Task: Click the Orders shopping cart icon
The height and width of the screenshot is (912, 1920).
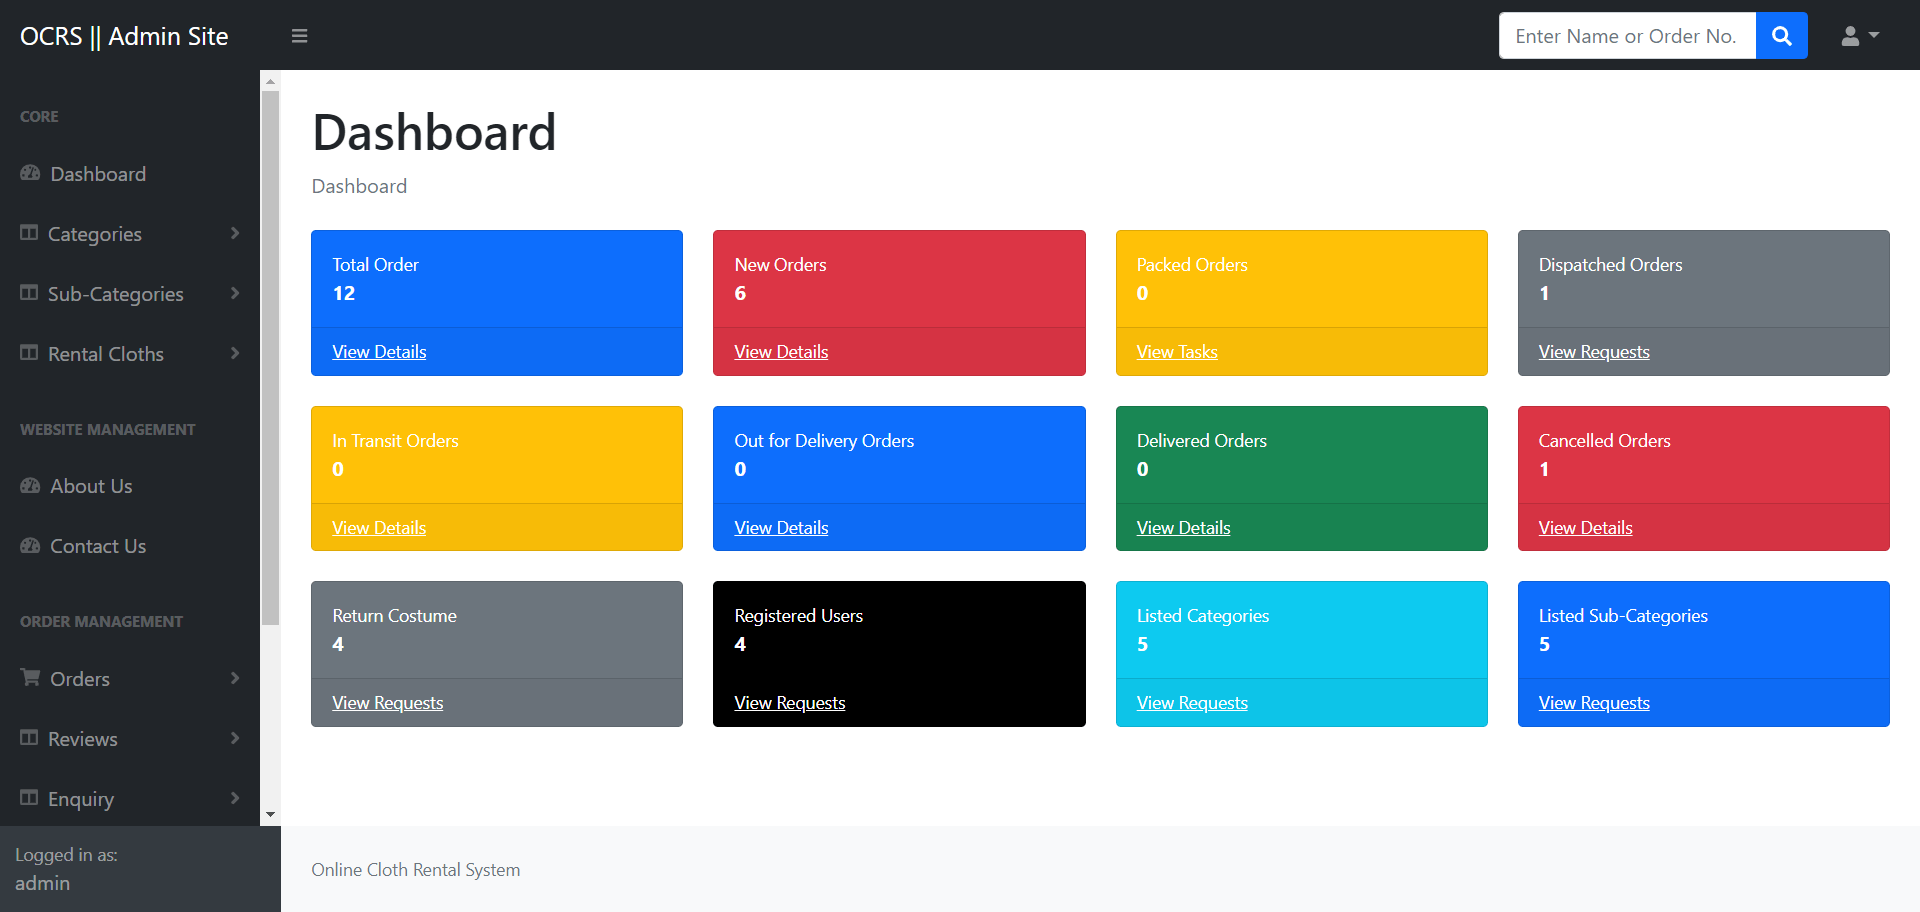Action: (x=30, y=678)
